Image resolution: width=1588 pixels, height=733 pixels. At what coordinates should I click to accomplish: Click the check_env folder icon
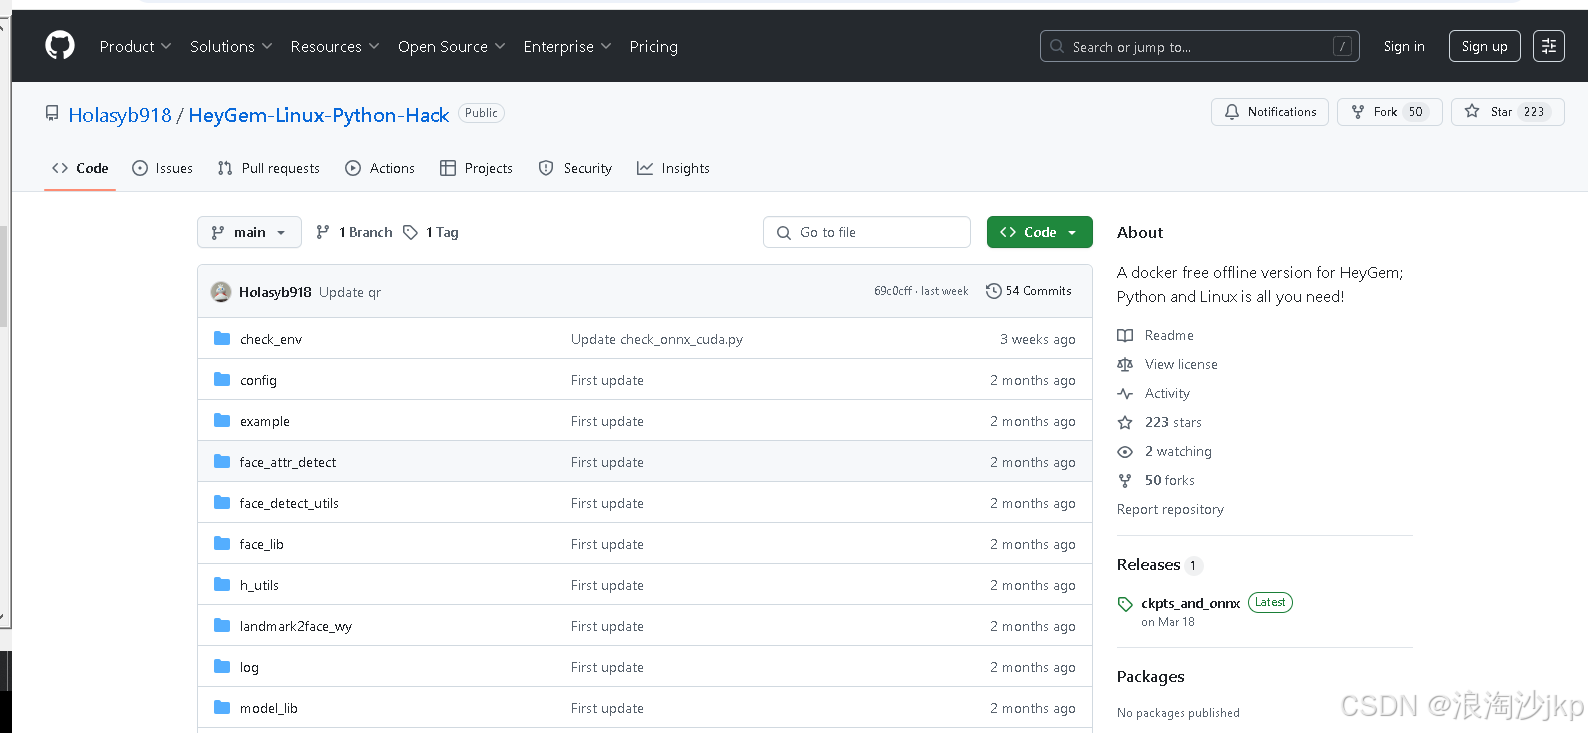[222, 339]
